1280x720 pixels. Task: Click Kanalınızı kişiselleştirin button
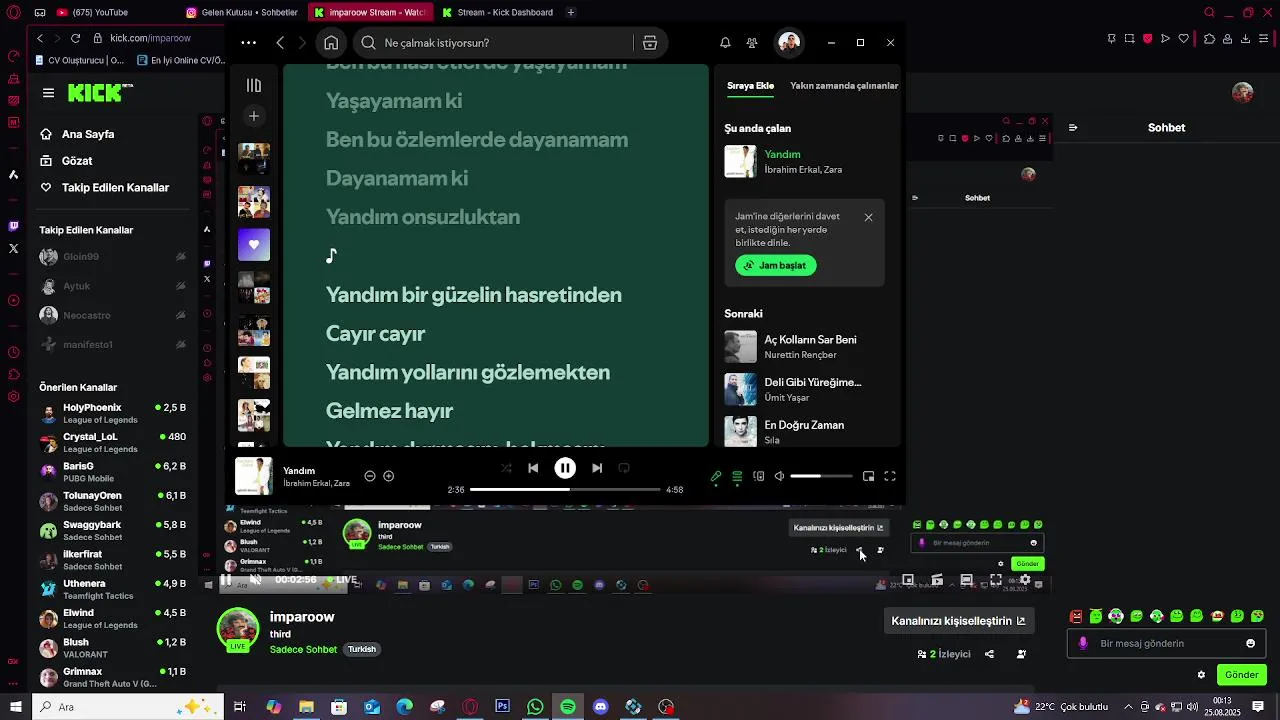coord(958,621)
